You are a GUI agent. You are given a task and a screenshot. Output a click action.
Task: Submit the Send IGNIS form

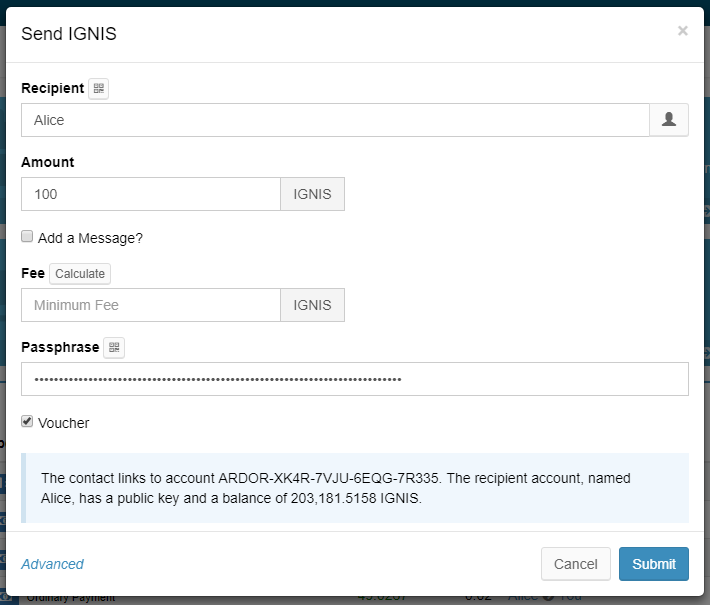(x=654, y=564)
